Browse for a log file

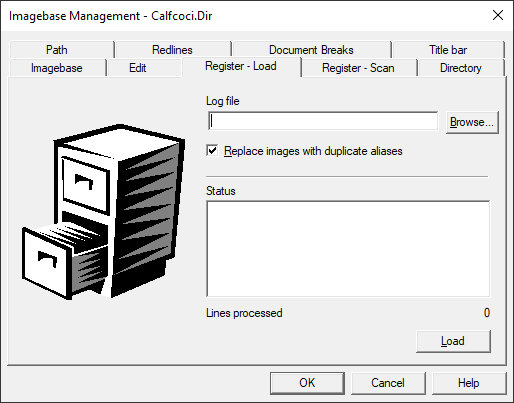(x=472, y=122)
